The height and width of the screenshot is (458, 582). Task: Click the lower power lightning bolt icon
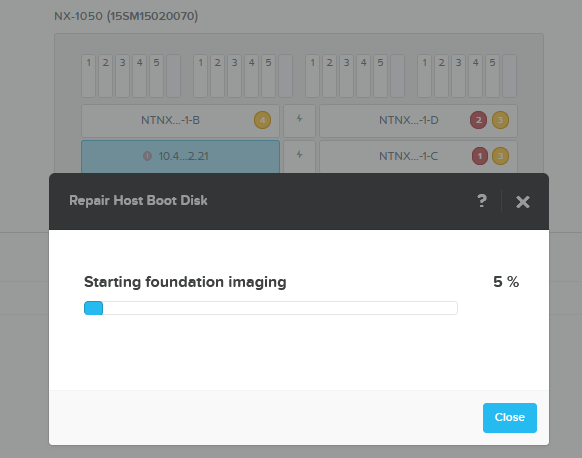click(300, 155)
